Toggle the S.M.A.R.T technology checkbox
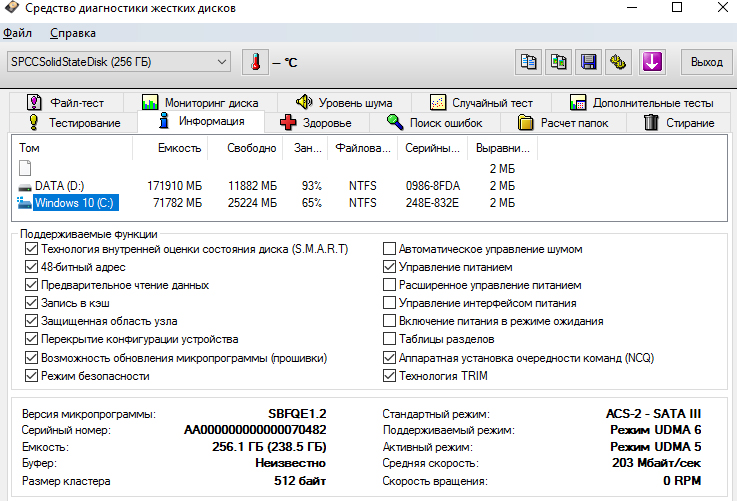Image resolution: width=737 pixels, height=501 pixels. point(31,249)
